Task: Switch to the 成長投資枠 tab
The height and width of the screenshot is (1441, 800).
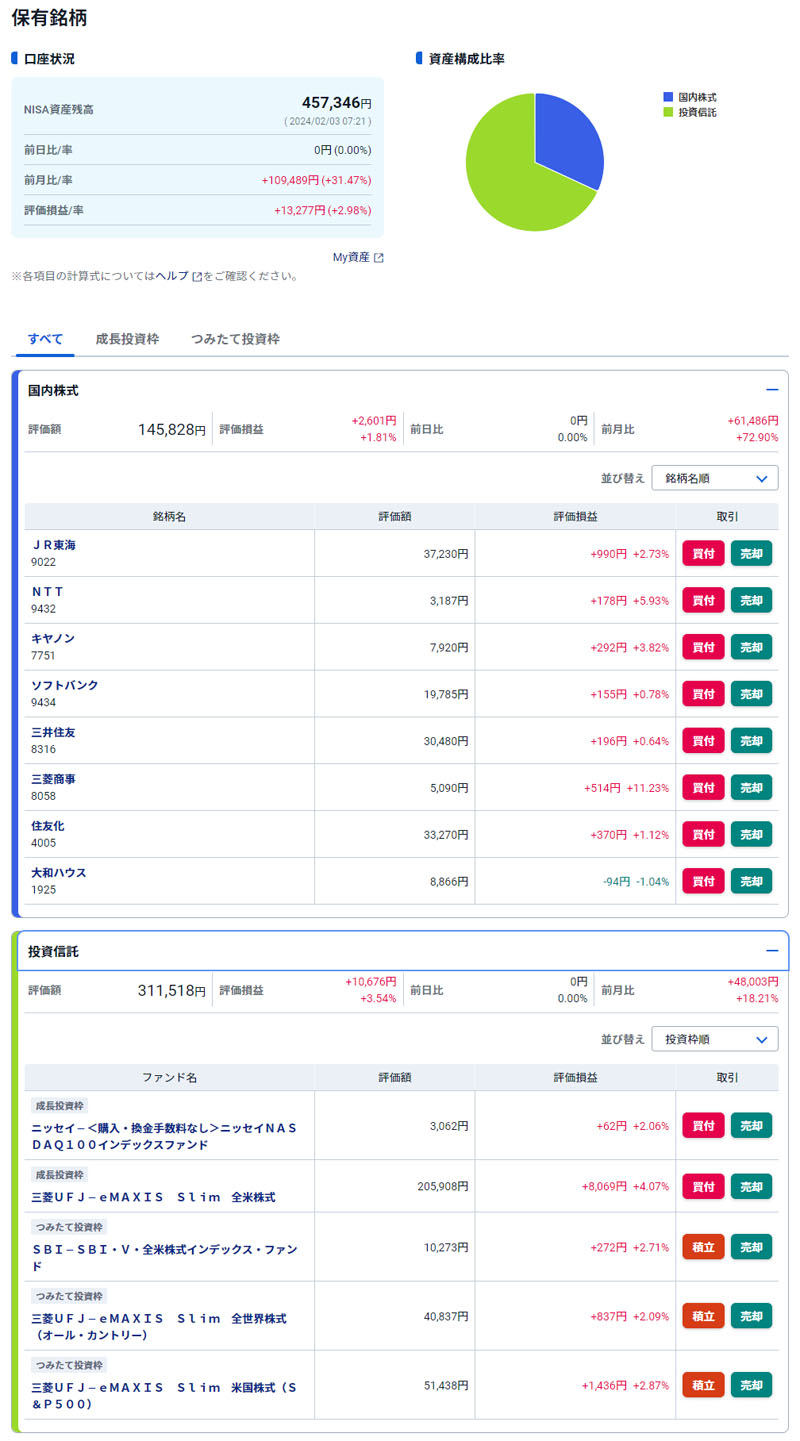Action: click(127, 339)
